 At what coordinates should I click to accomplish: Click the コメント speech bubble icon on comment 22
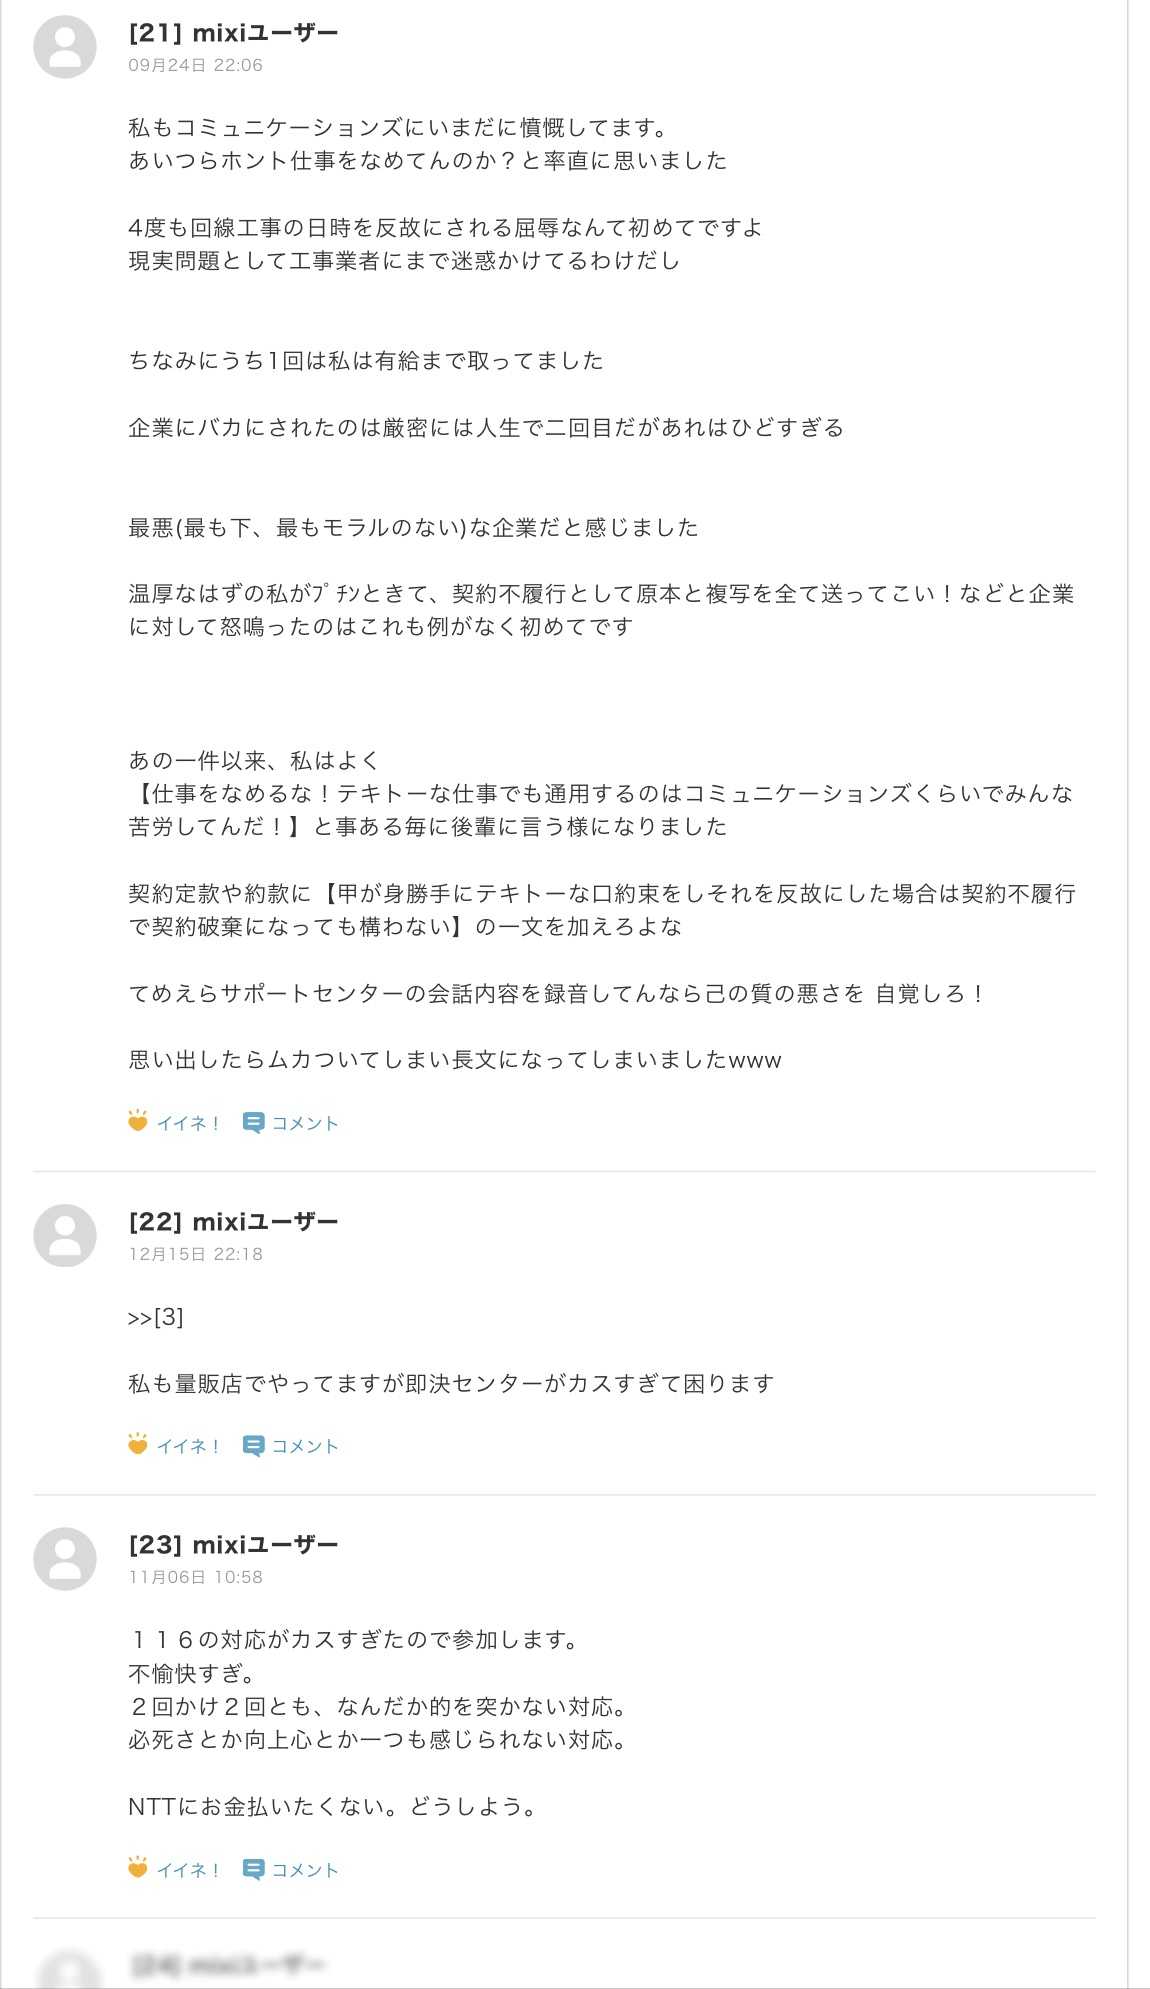[253, 1446]
